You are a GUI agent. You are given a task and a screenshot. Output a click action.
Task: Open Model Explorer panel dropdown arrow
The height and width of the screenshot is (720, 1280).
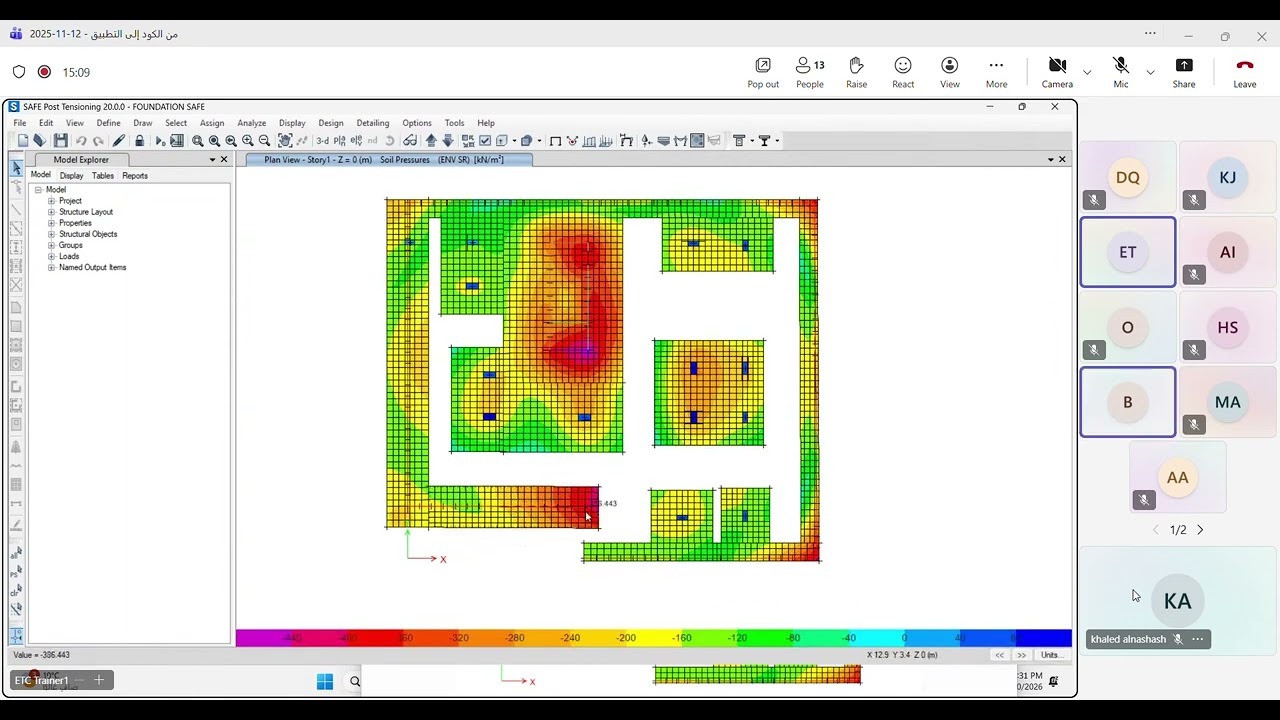pos(212,160)
